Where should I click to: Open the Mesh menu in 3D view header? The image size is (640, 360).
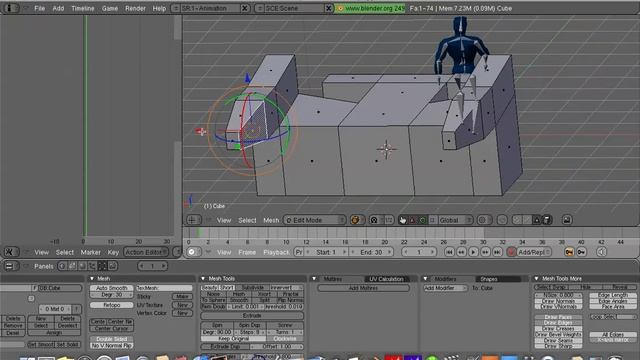[x=271, y=220]
